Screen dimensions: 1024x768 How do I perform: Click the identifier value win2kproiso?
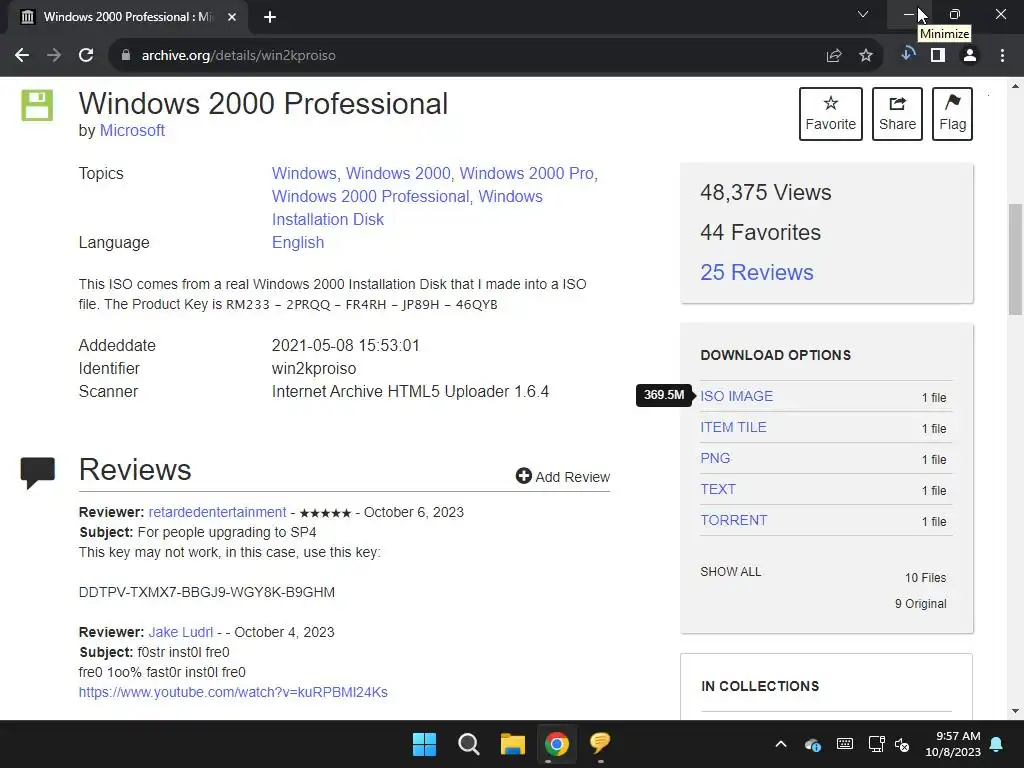(x=313, y=369)
